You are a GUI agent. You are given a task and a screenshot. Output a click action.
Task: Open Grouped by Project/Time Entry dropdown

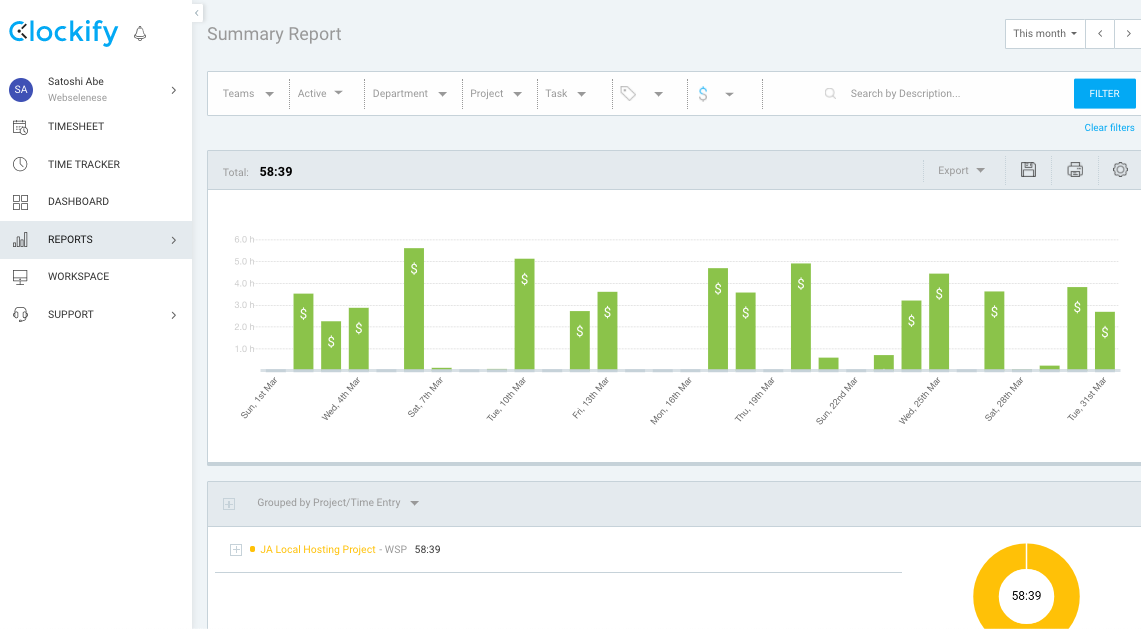[337, 503]
